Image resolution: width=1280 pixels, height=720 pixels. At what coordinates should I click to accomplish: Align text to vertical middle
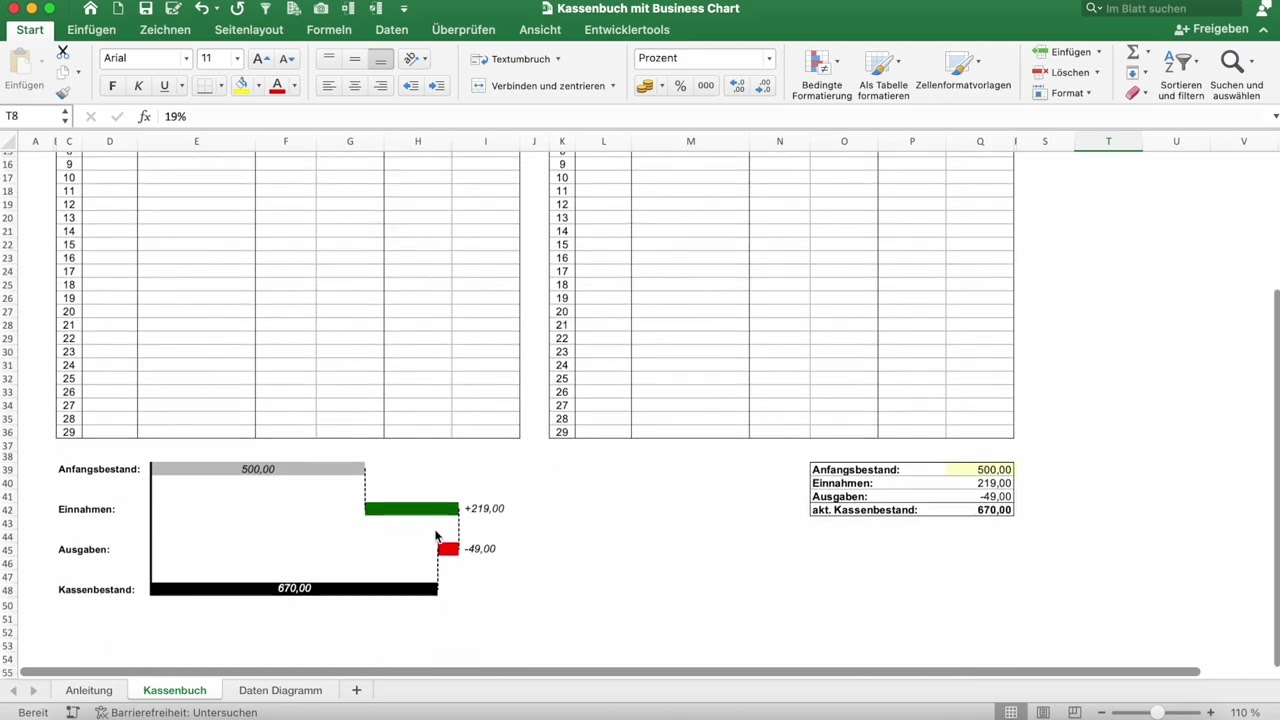click(354, 59)
